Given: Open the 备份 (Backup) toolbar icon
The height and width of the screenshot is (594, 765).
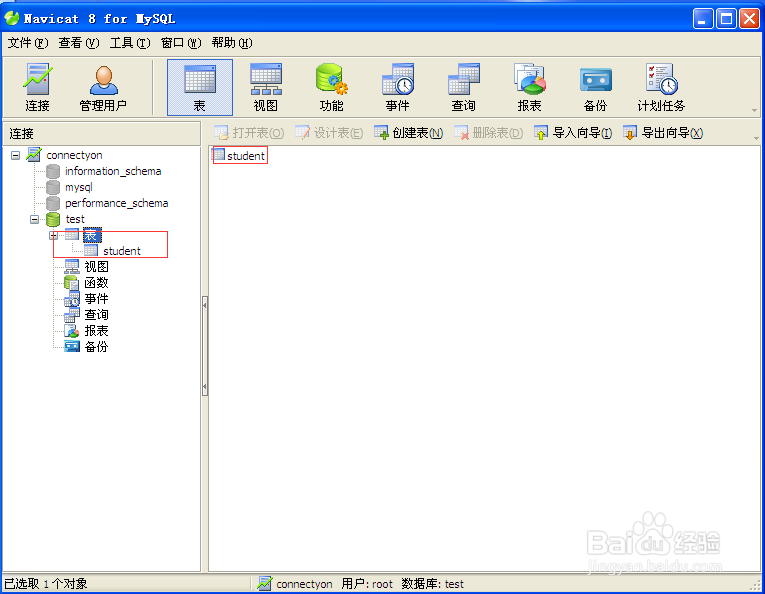Looking at the screenshot, I should (x=595, y=88).
